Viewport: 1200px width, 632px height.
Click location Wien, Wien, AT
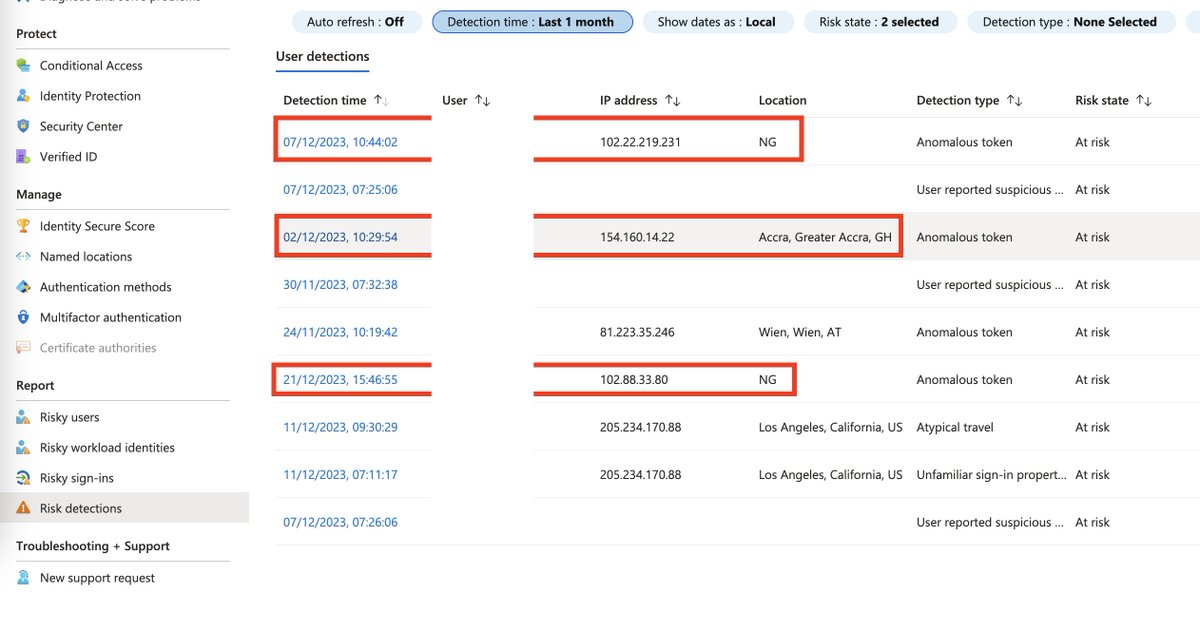pos(800,332)
